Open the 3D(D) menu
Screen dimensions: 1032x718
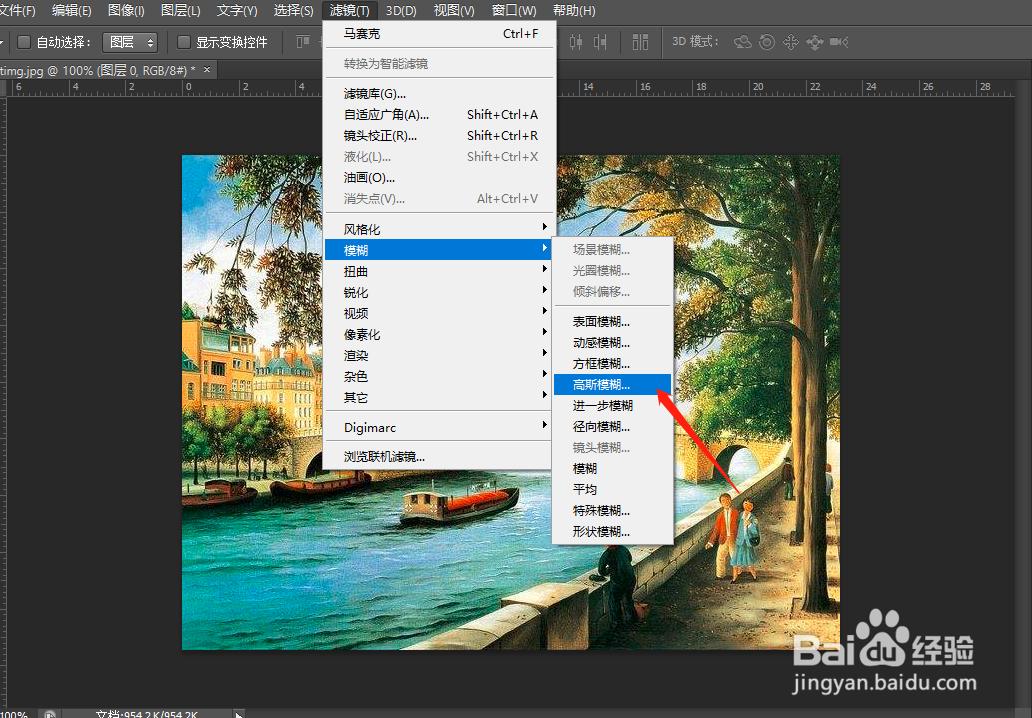[x=401, y=11]
